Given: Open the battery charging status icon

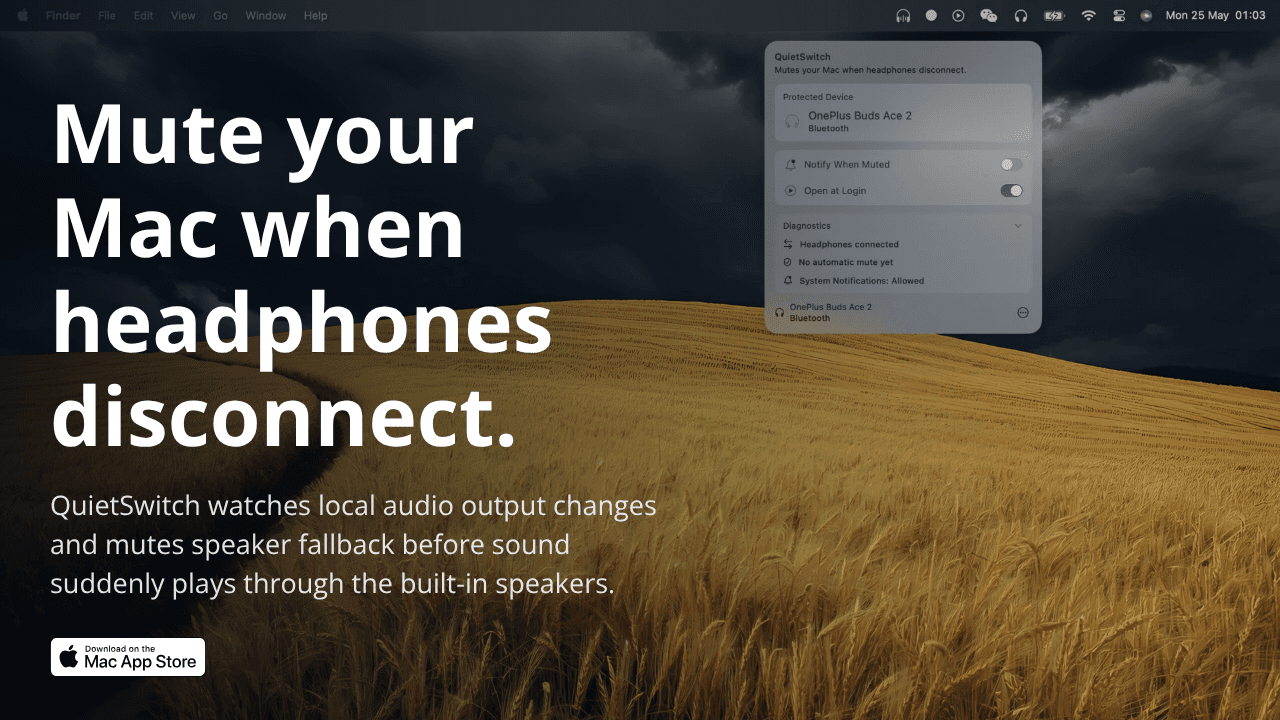Looking at the screenshot, I should point(1054,16).
